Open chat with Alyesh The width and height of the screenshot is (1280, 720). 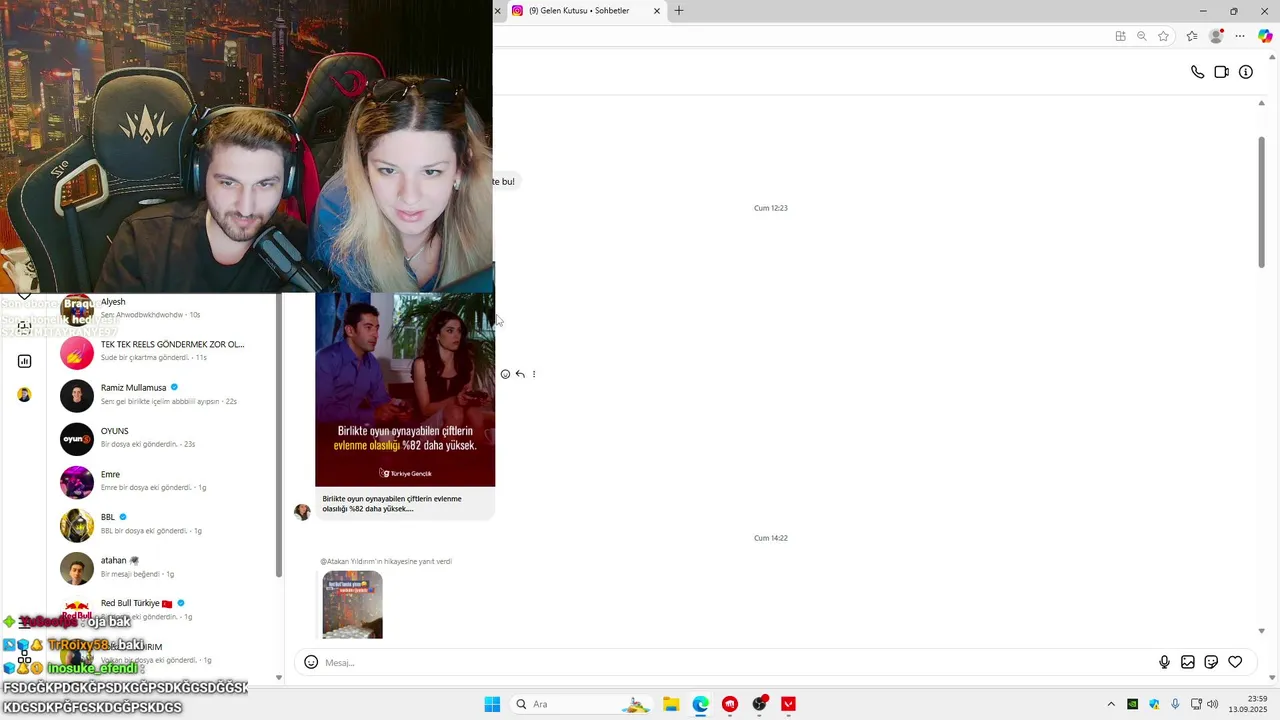(165, 308)
